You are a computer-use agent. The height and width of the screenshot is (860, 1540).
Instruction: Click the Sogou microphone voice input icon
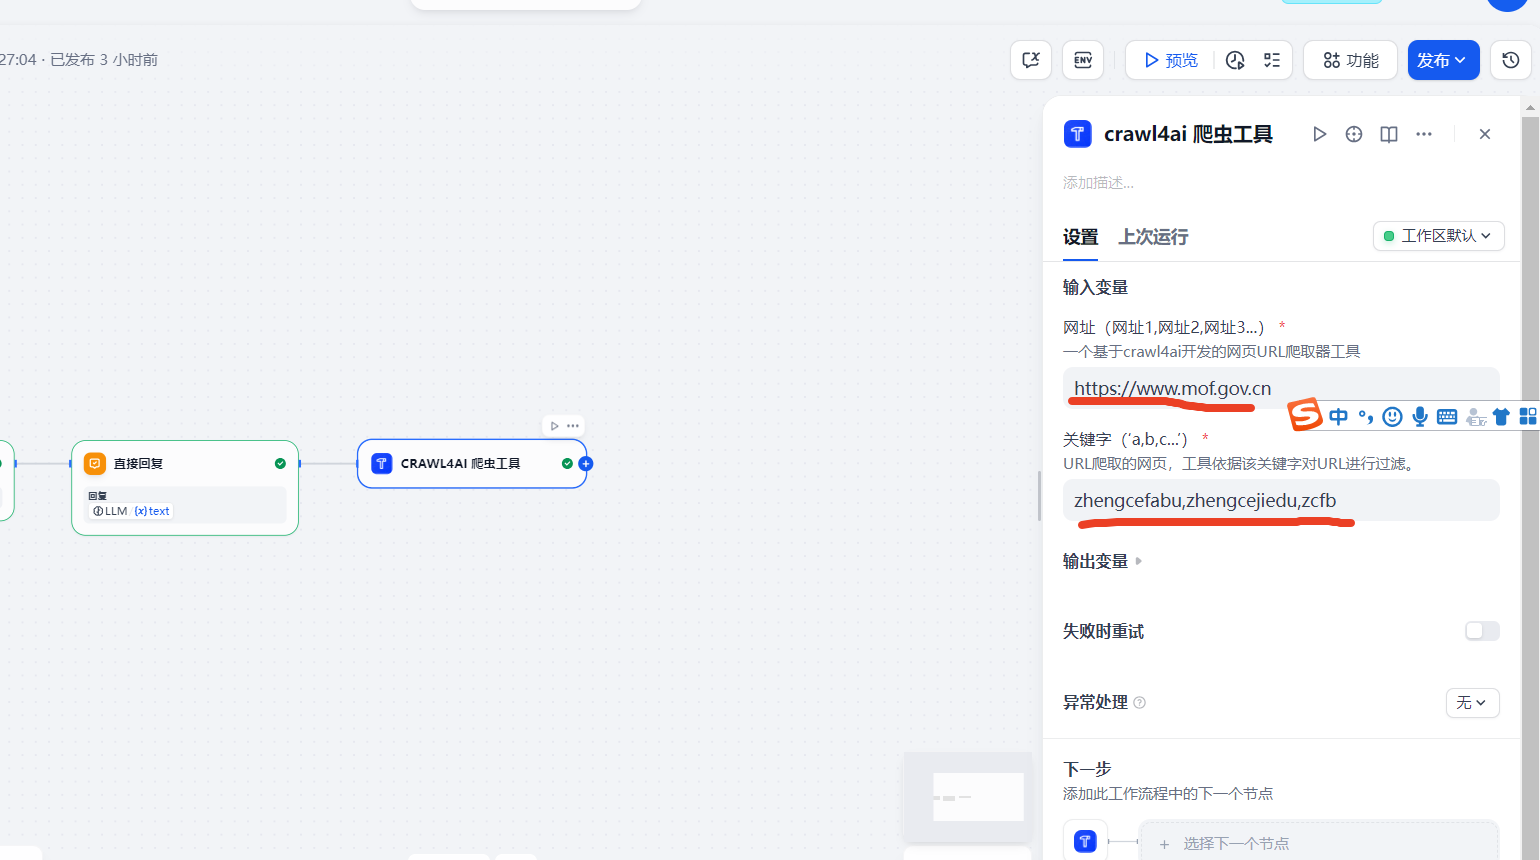(1420, 417)
